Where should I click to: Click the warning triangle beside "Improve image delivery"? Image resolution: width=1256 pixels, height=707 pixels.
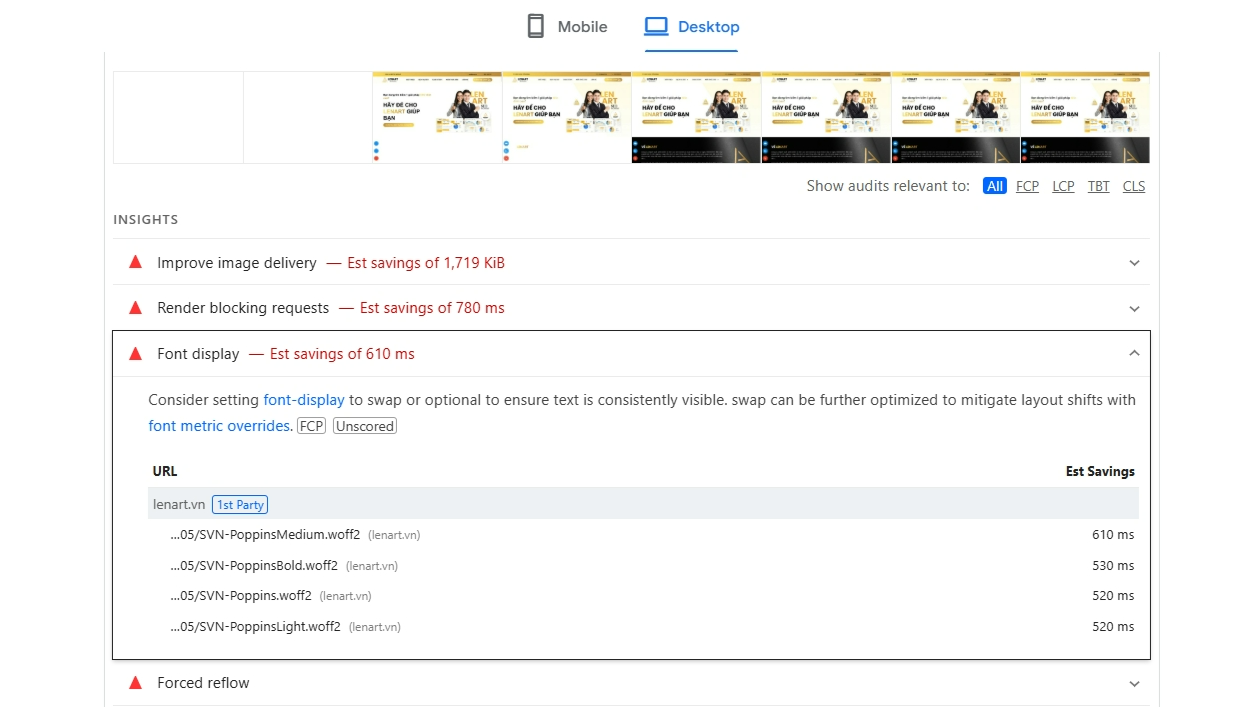coord(135,262)
